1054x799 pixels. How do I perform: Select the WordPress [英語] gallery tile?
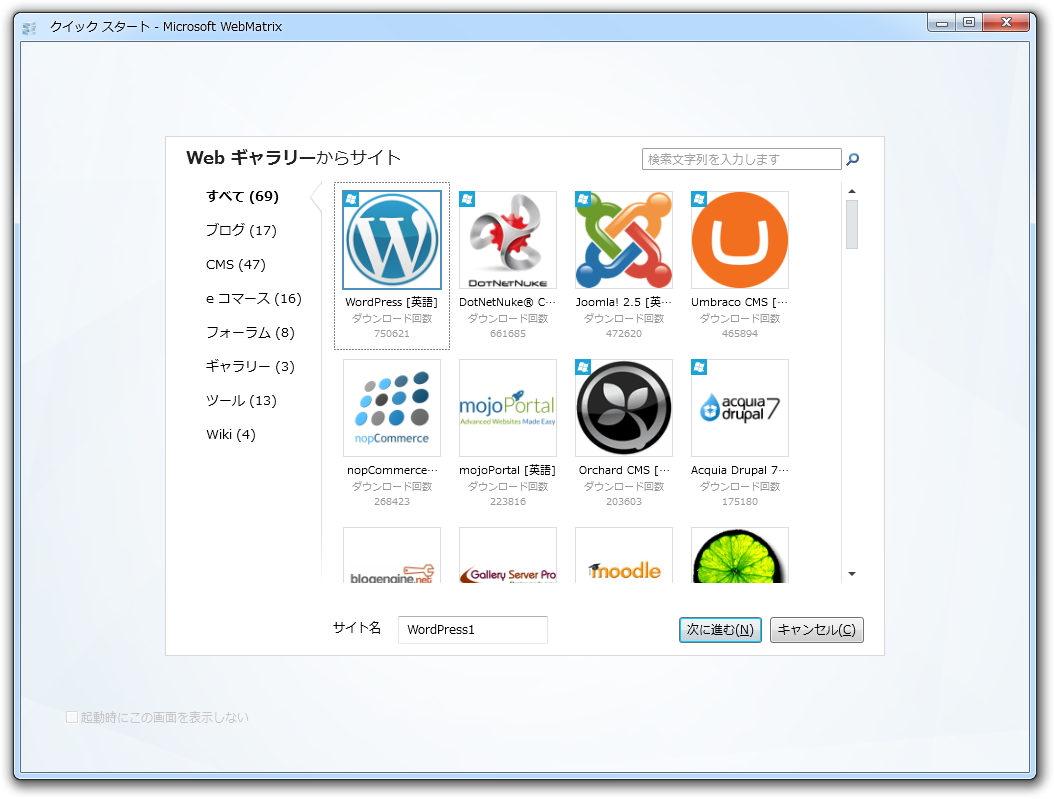coord(391,240)
